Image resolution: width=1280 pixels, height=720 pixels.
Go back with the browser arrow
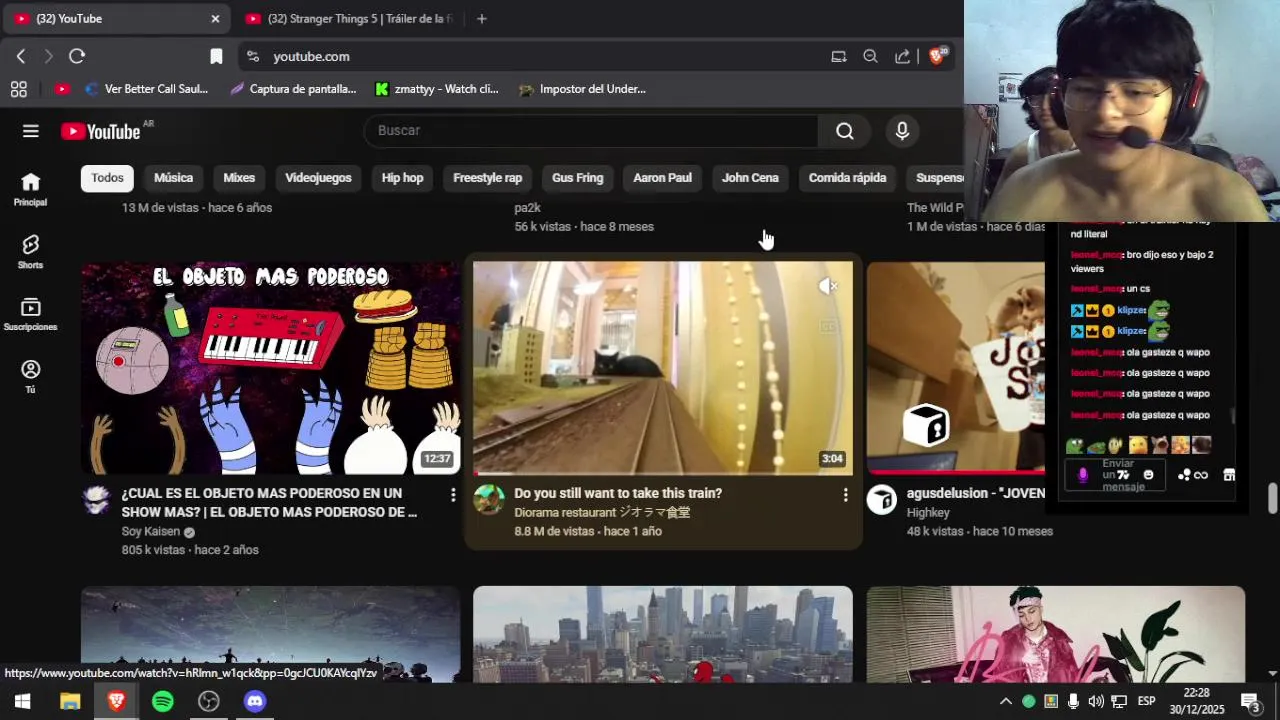pyautogui.click(x=21, y=56)
